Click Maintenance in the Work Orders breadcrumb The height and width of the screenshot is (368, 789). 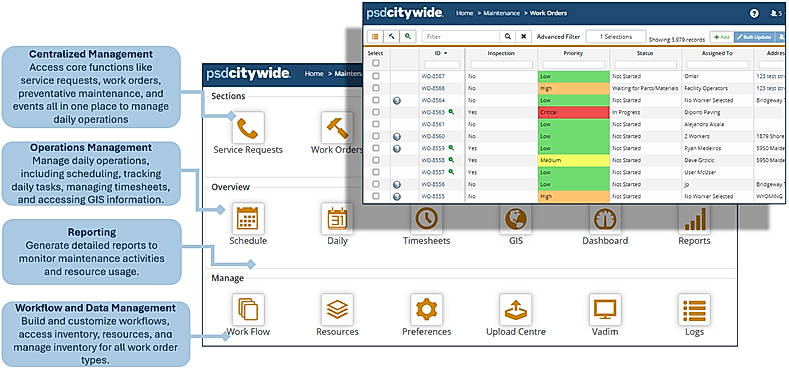point(503,14)
